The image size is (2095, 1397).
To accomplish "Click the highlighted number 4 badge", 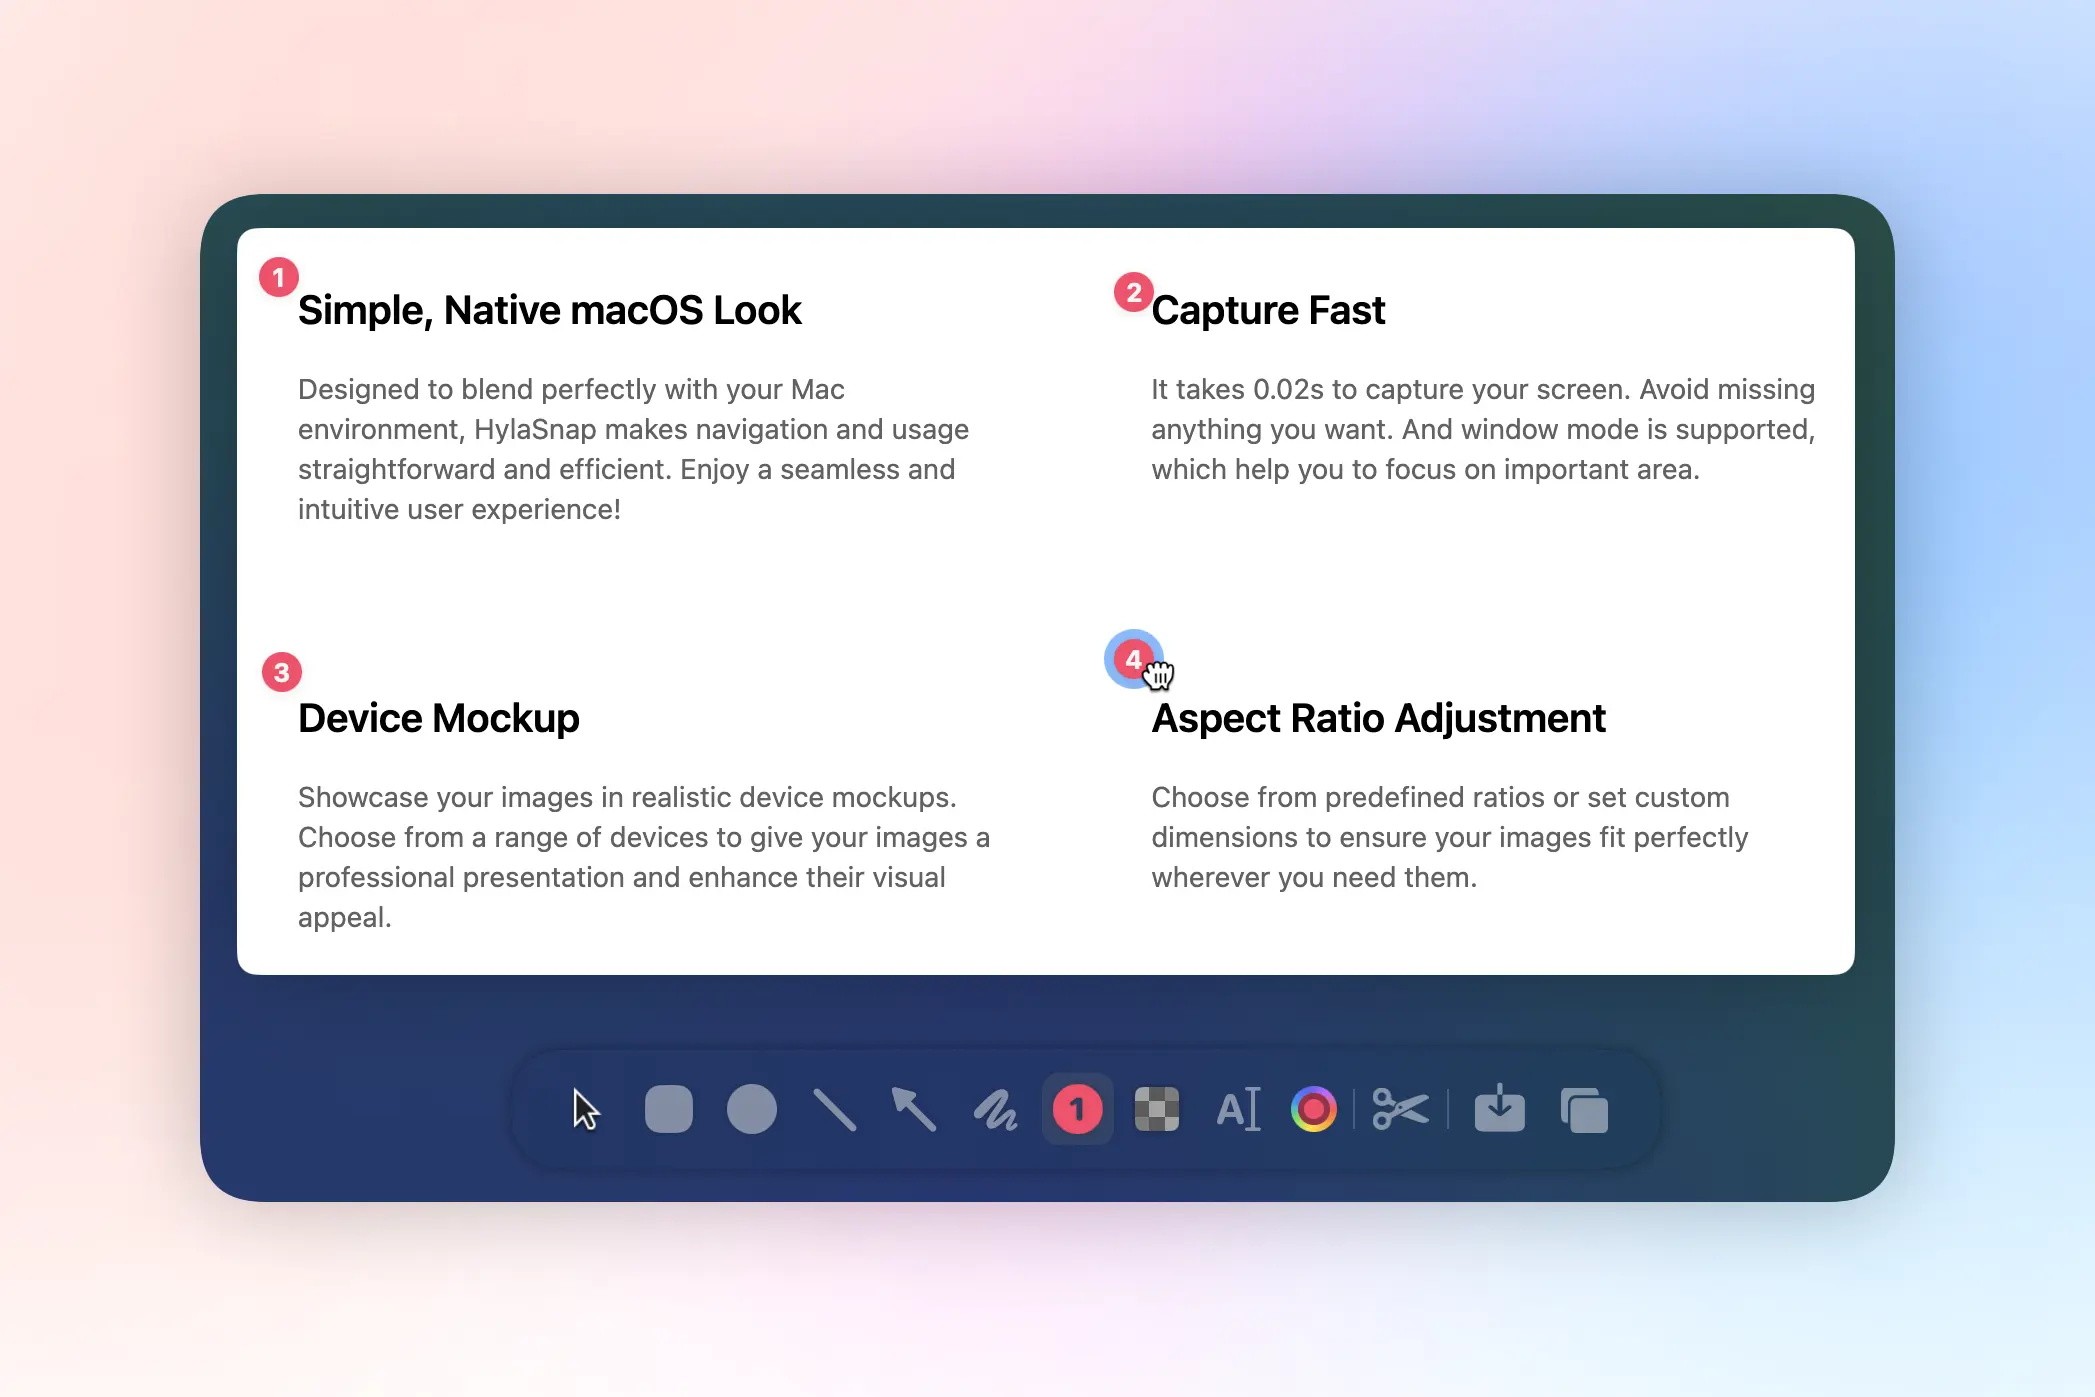I will [1132, 659].
